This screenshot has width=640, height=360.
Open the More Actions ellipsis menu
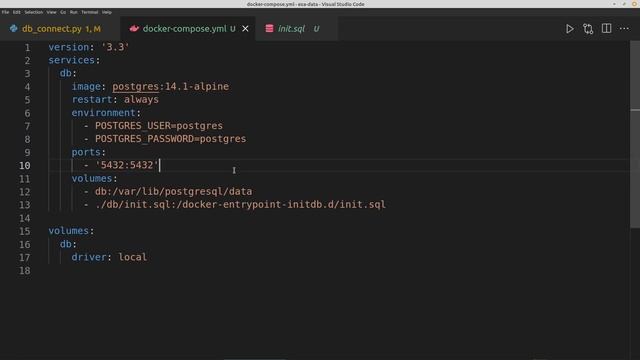[x=624, y=29]
